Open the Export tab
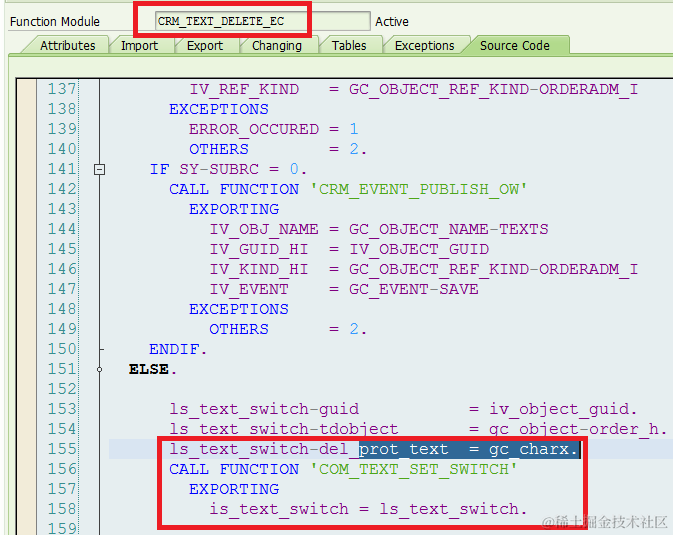This screenshot has height=535, width=673. pyautogui.click(x=205, y=46)
